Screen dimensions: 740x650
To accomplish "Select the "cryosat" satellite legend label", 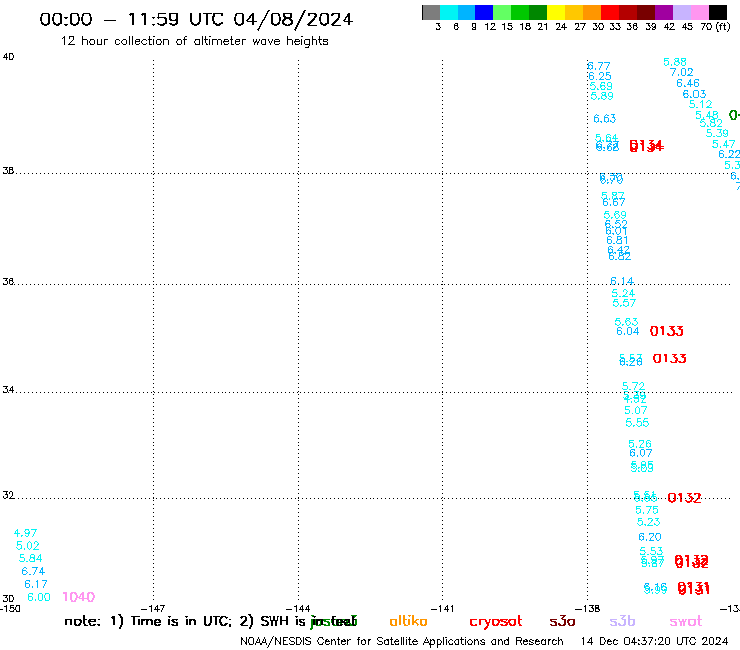I will pos(496,622).
